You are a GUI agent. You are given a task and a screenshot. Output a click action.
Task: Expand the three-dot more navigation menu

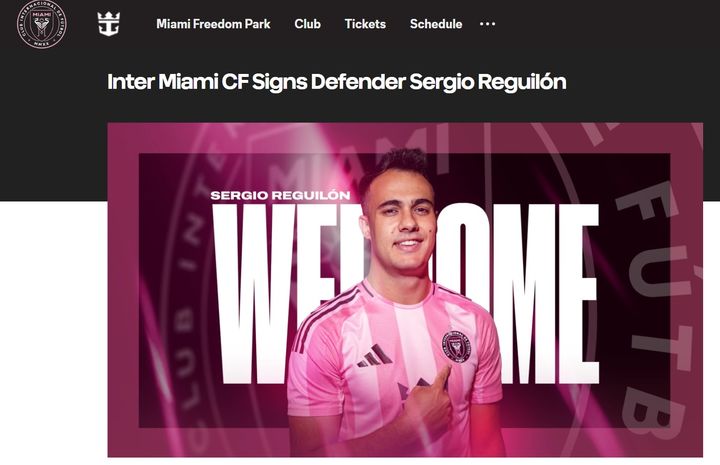click(x=487, y=23)
